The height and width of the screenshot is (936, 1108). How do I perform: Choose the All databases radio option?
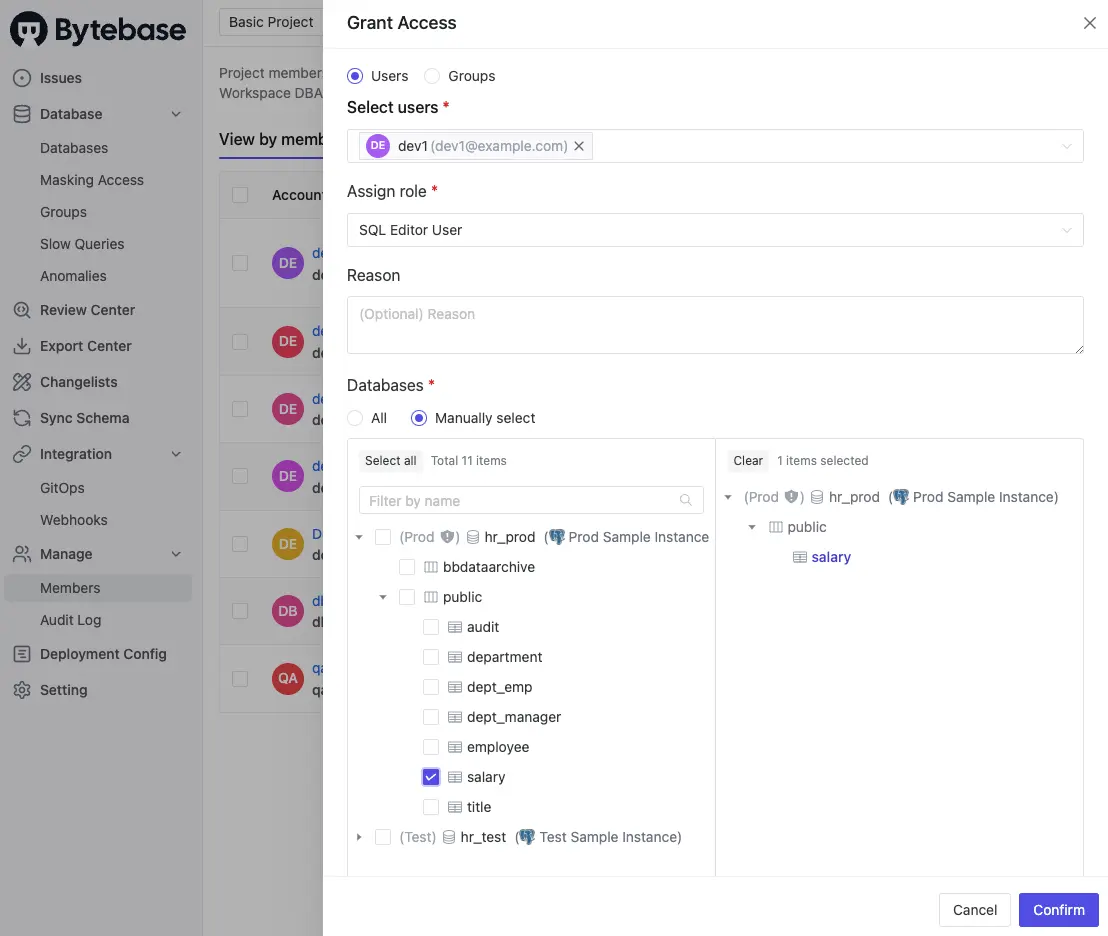[355, 418]
